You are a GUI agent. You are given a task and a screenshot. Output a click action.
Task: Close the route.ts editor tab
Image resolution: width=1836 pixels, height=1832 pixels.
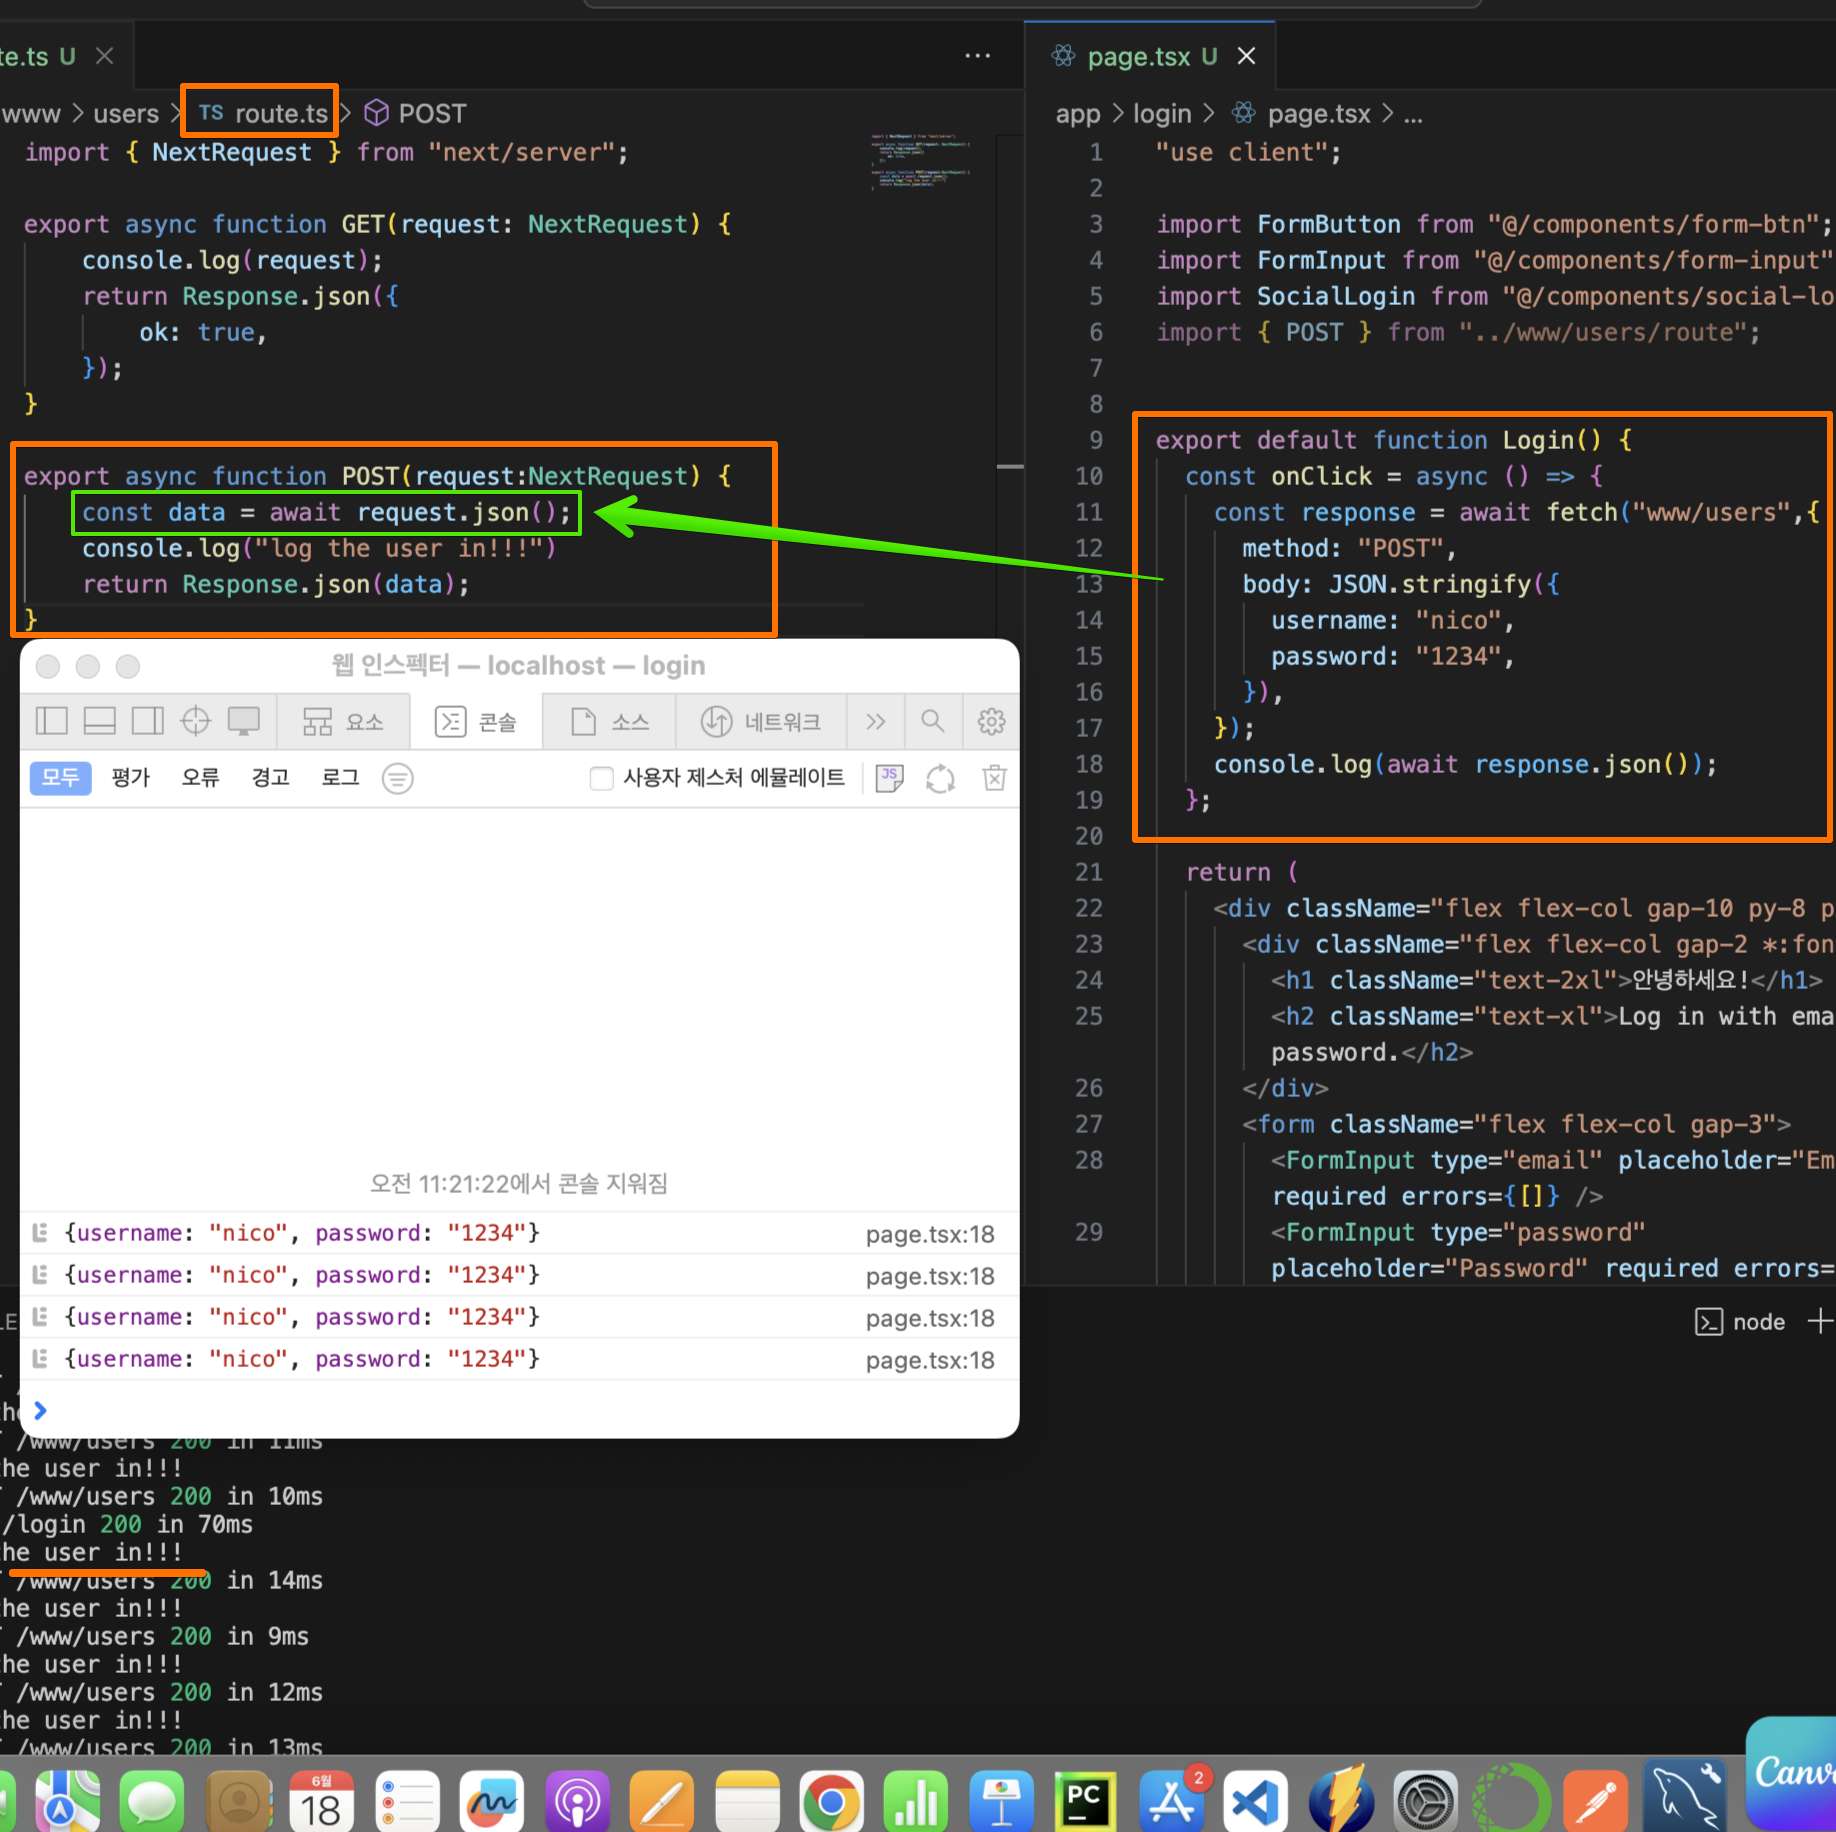(104, 56)
